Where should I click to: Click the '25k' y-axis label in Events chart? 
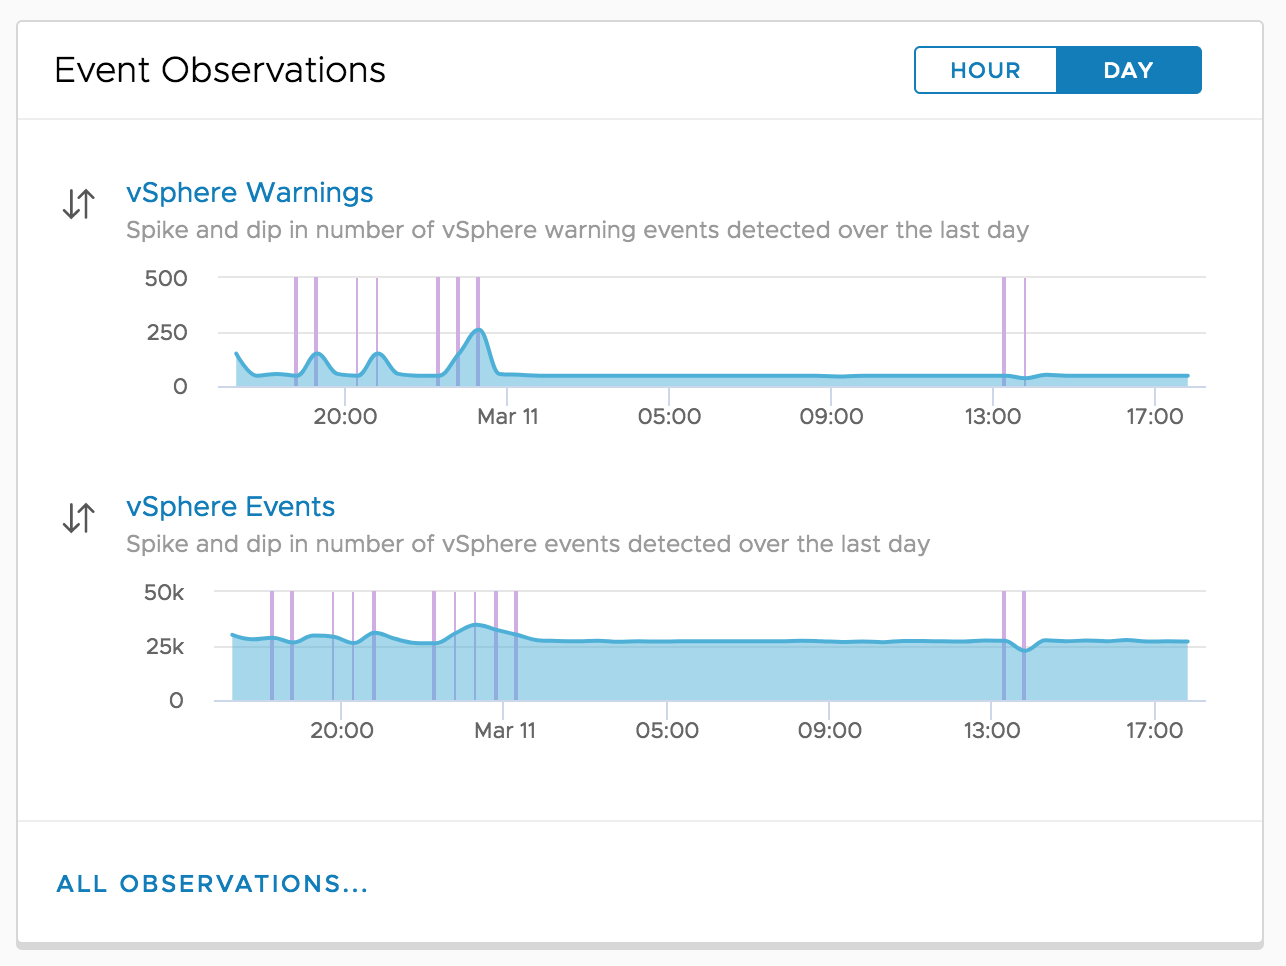165,646
